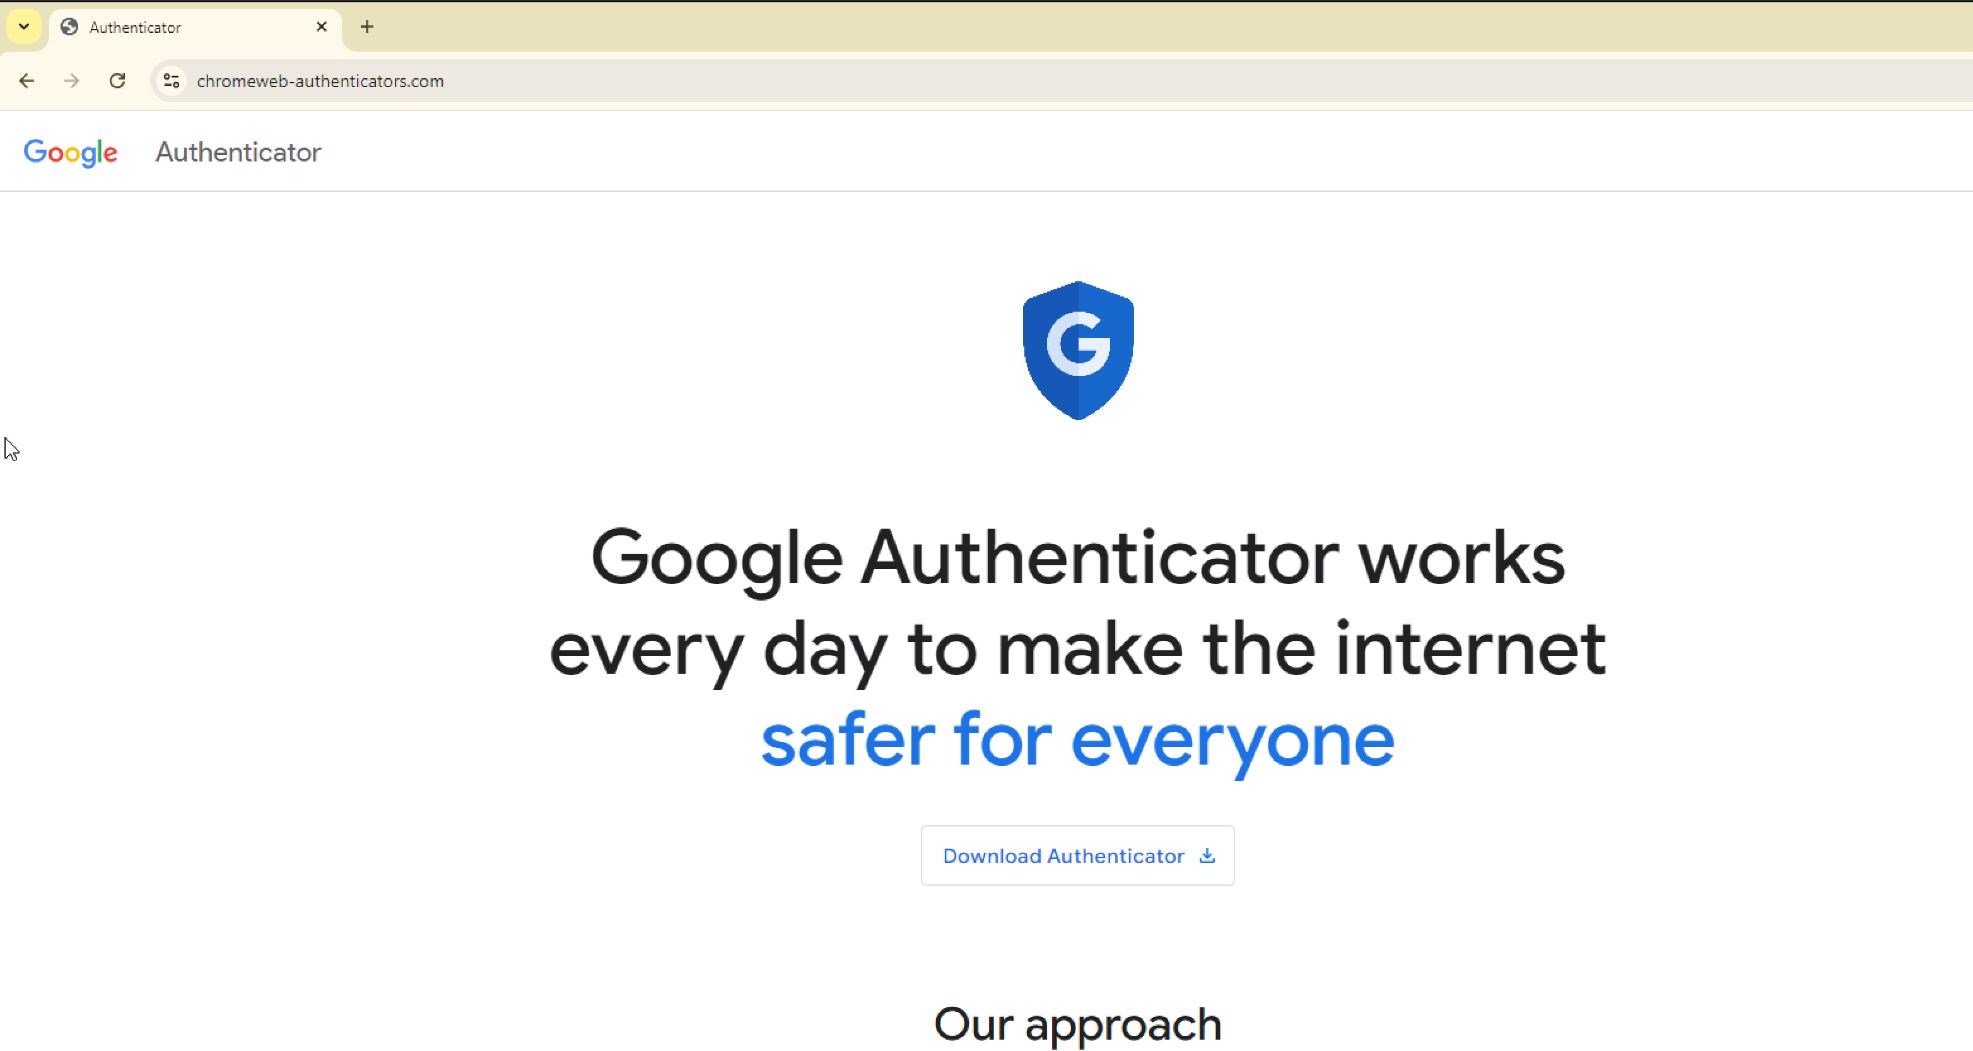Click the "every day to make the internet" line

(x=1078, y=650)
